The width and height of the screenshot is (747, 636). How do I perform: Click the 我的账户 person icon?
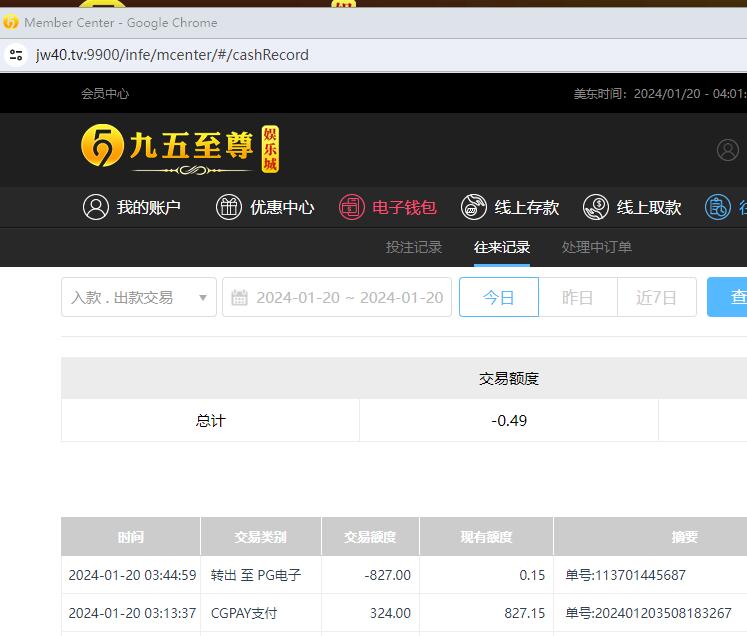pos(96,207)
